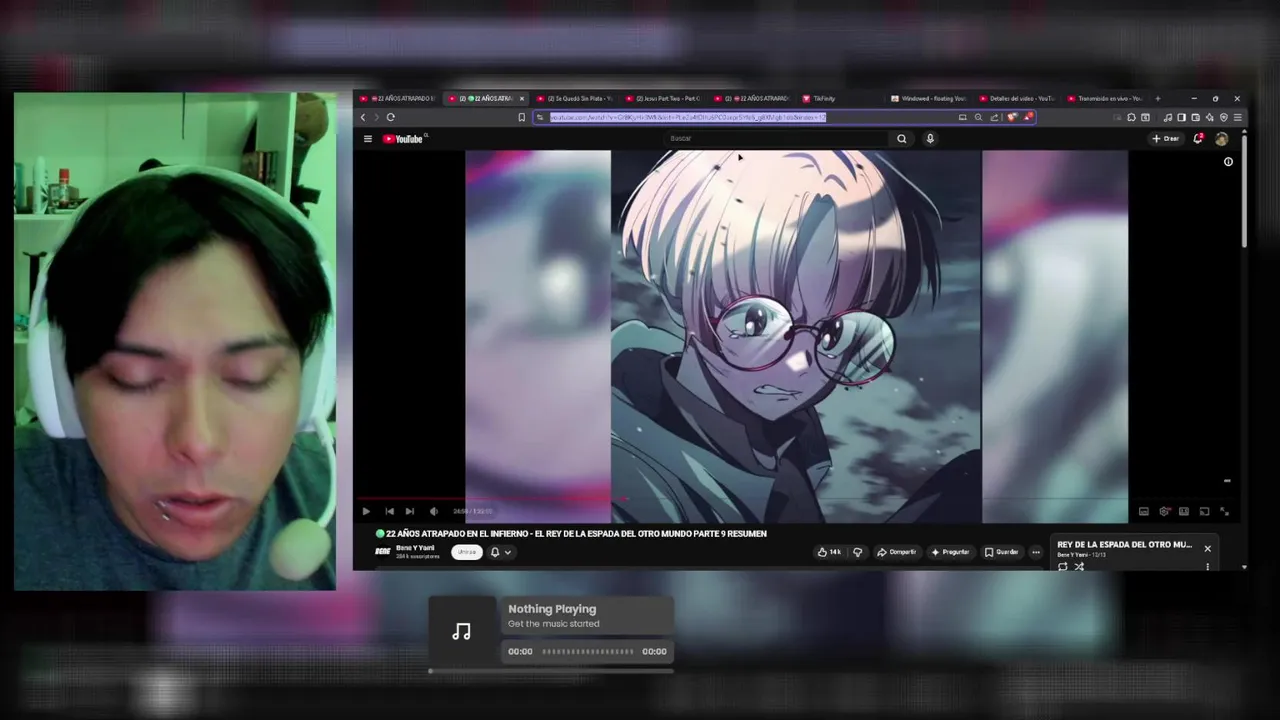This screenshot has width=1280, height=720.
Task: Open playlist panel three-dot options
Action: point(1207,566)
